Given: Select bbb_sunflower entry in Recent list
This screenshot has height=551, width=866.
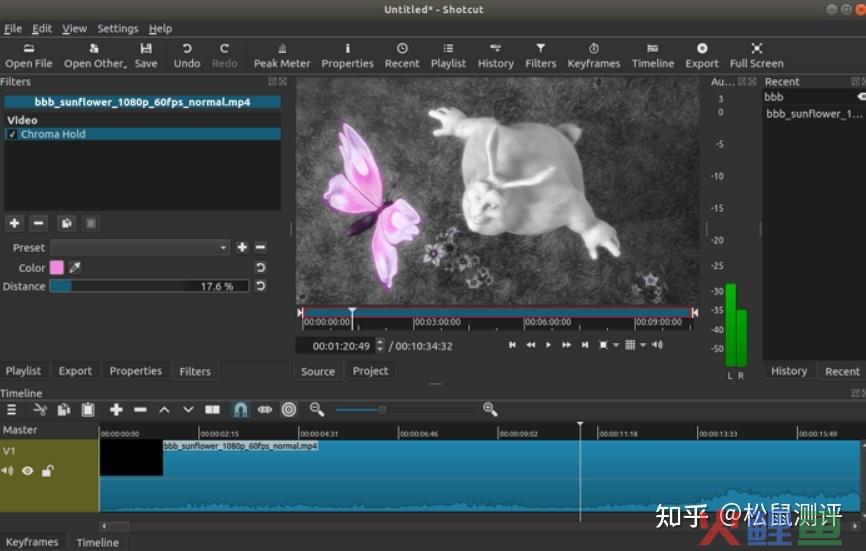Looking at the screenshot, I should click(814, 114).
